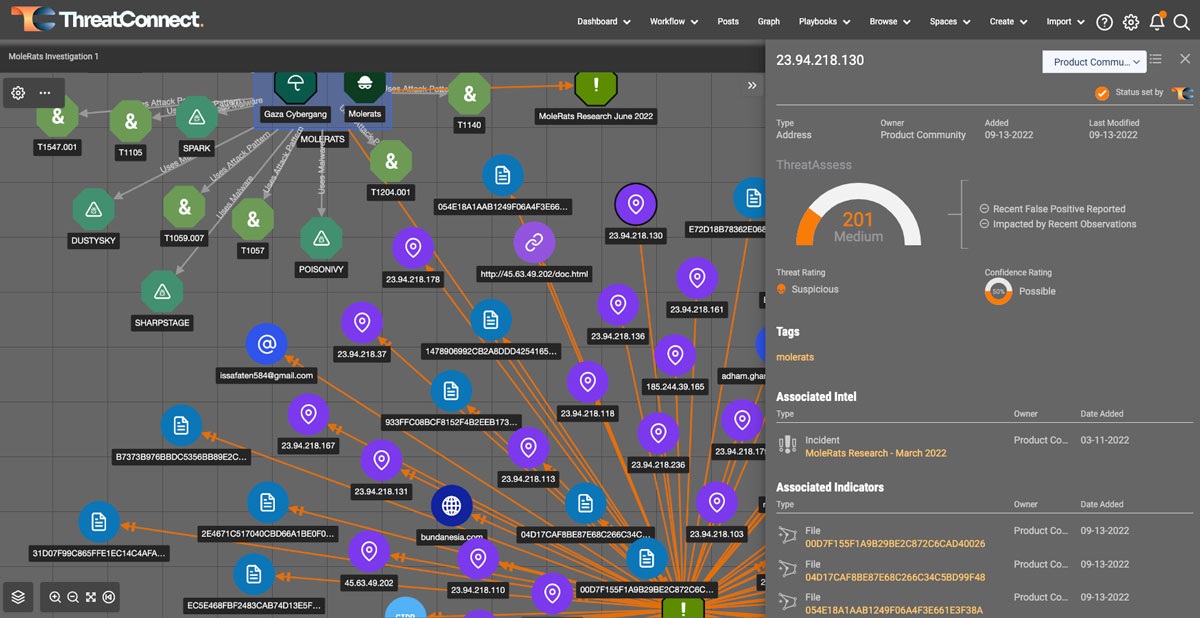Click the Owner column header under Associated Indicators
This screenshot has width=1200, height=618.
tap(1026, 505)
